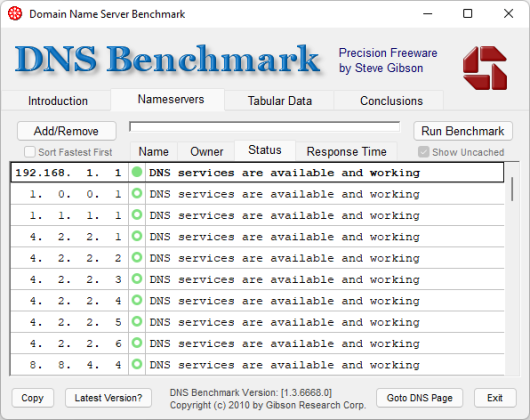
Task: Click the DNS Benchmark Version text
Action: pyautogui.click(x=251, y=392)
